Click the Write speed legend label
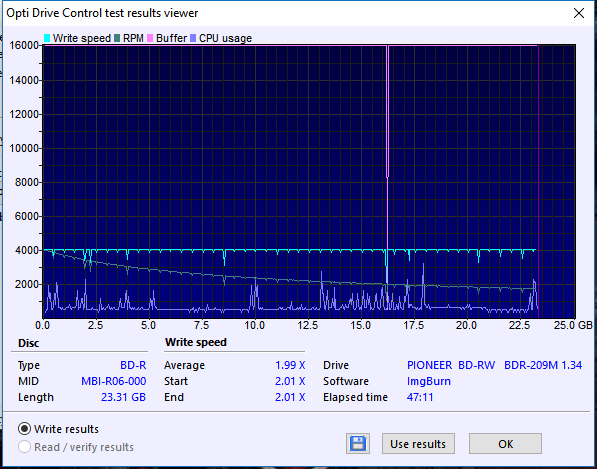 [x=81, y=38]
